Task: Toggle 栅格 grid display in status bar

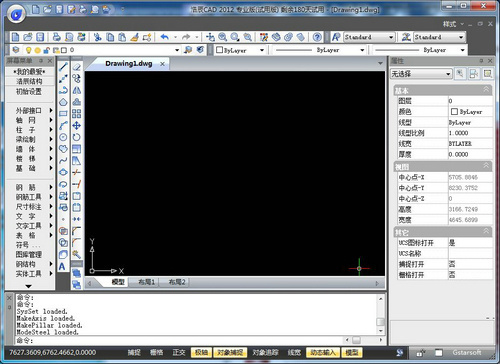Action: (157, 352)
